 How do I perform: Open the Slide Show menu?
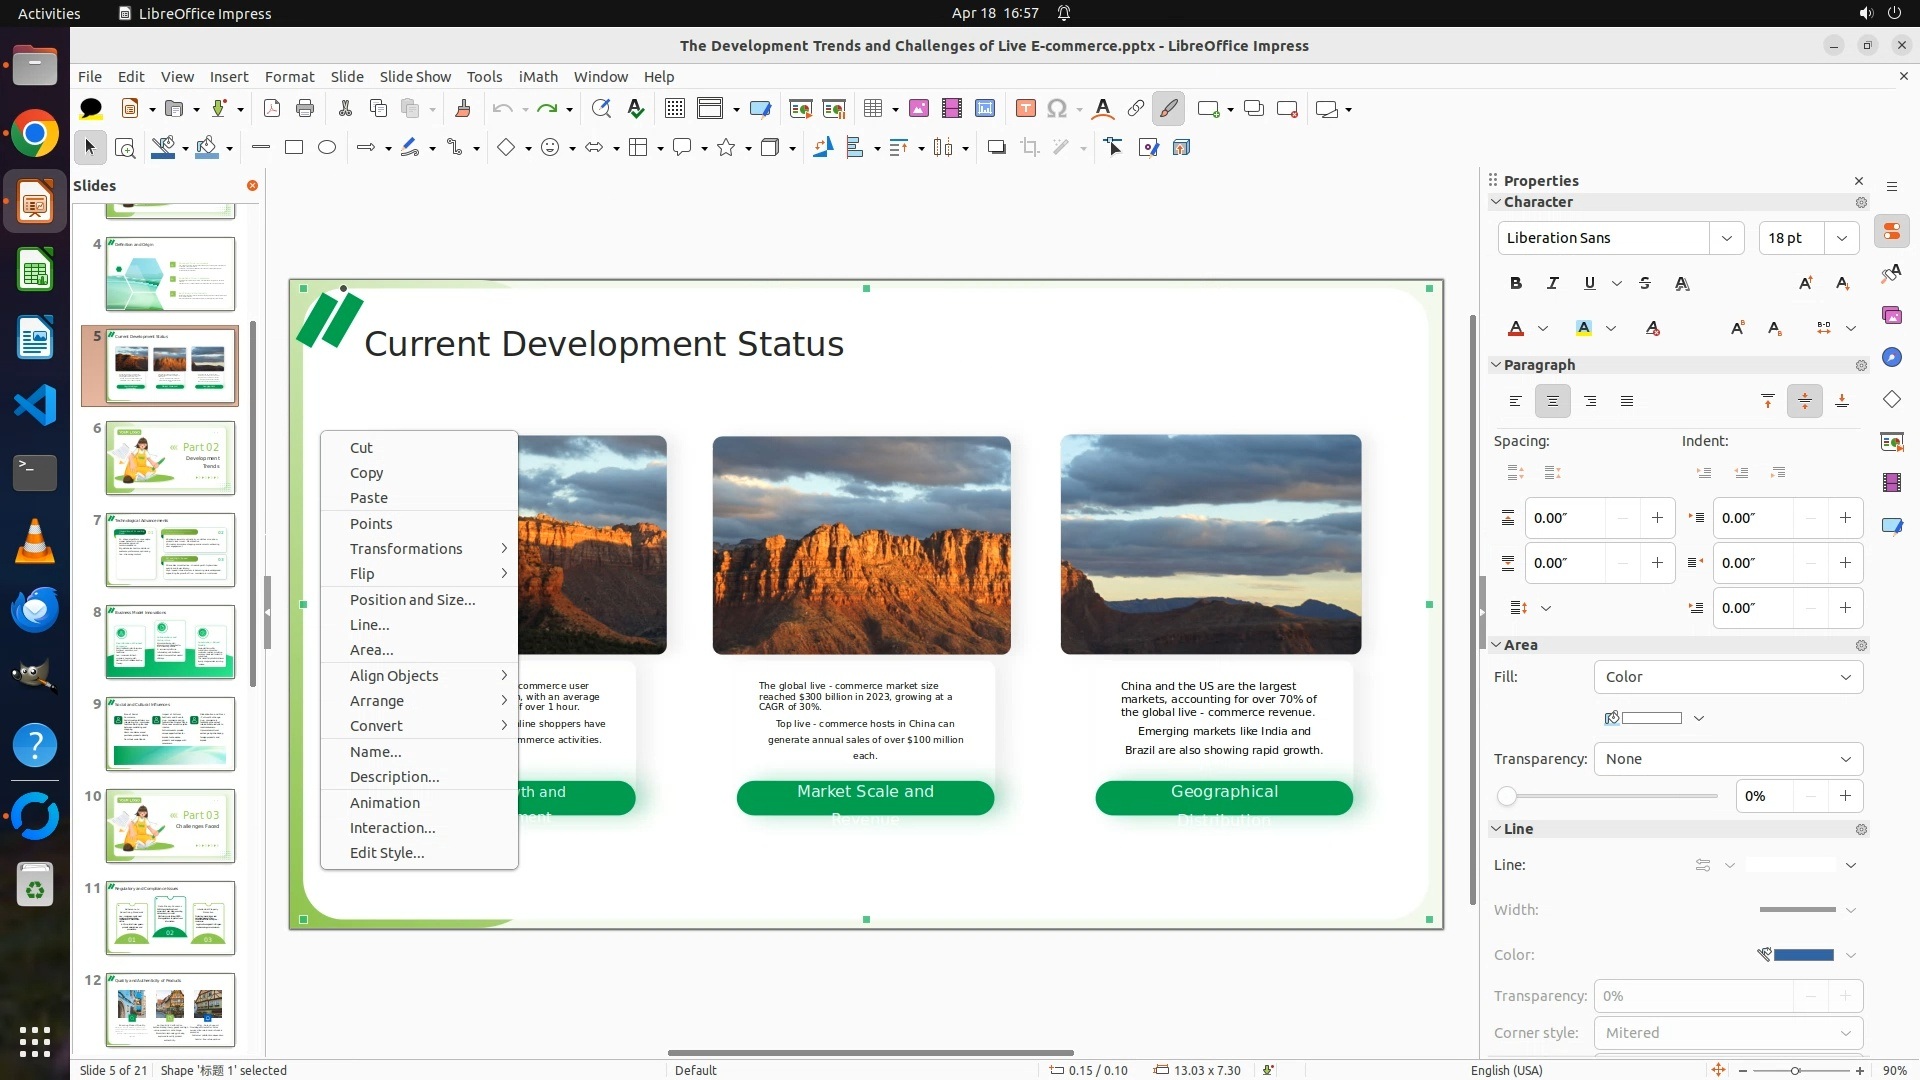tap(415, 76)
